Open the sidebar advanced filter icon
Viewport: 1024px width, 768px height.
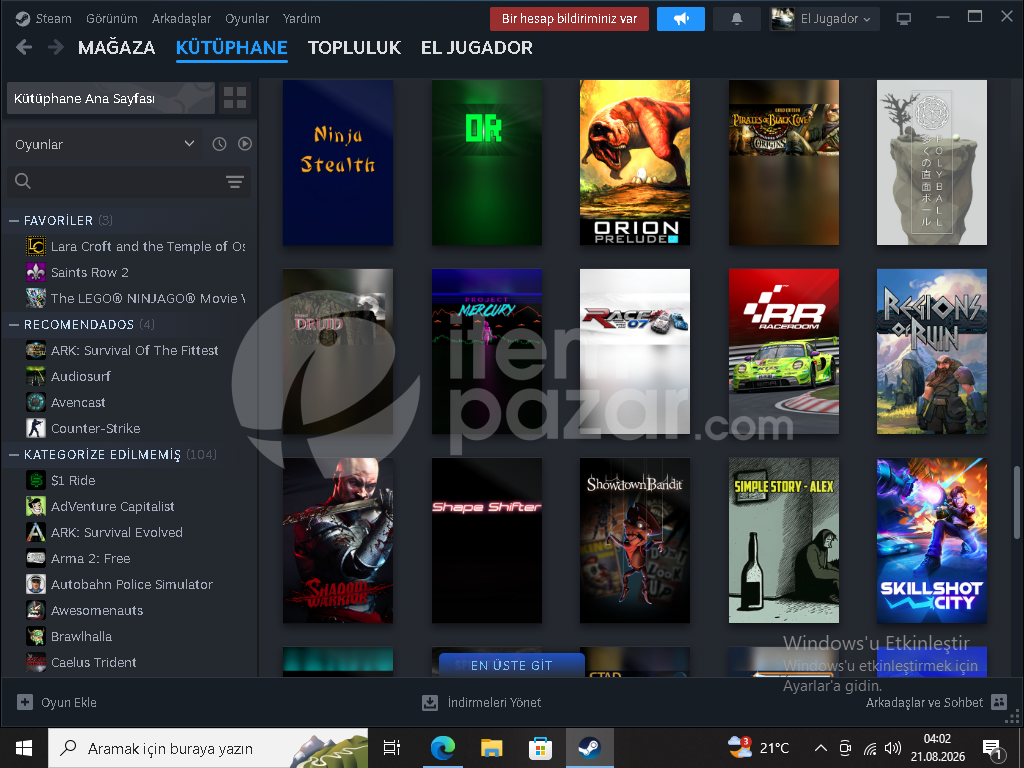234,182
